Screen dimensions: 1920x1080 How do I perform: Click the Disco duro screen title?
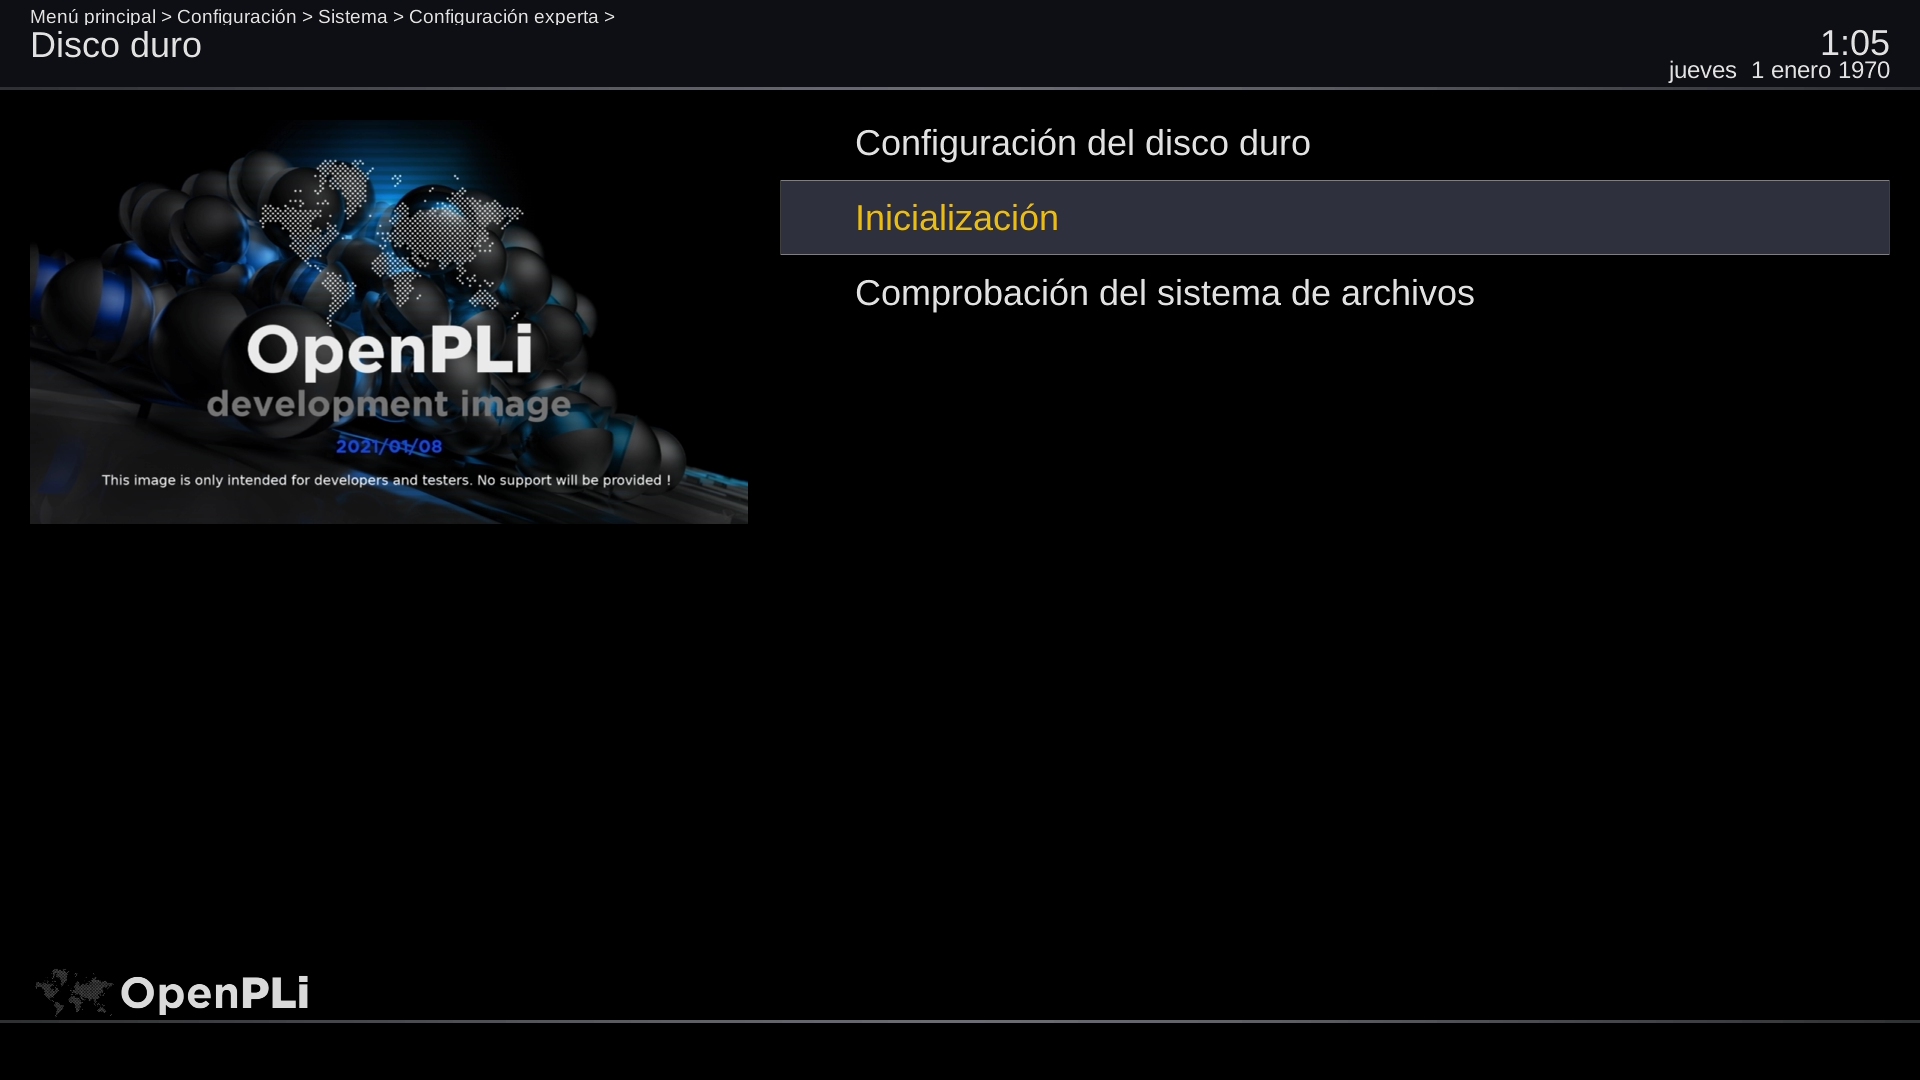(116, 46)
